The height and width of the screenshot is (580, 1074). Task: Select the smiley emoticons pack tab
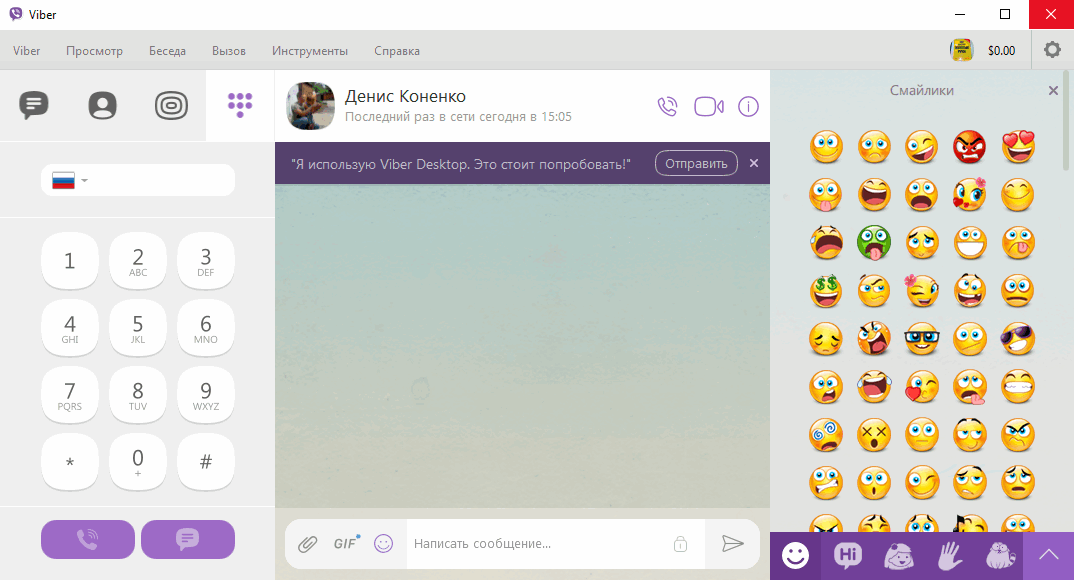tap(795, 556)
